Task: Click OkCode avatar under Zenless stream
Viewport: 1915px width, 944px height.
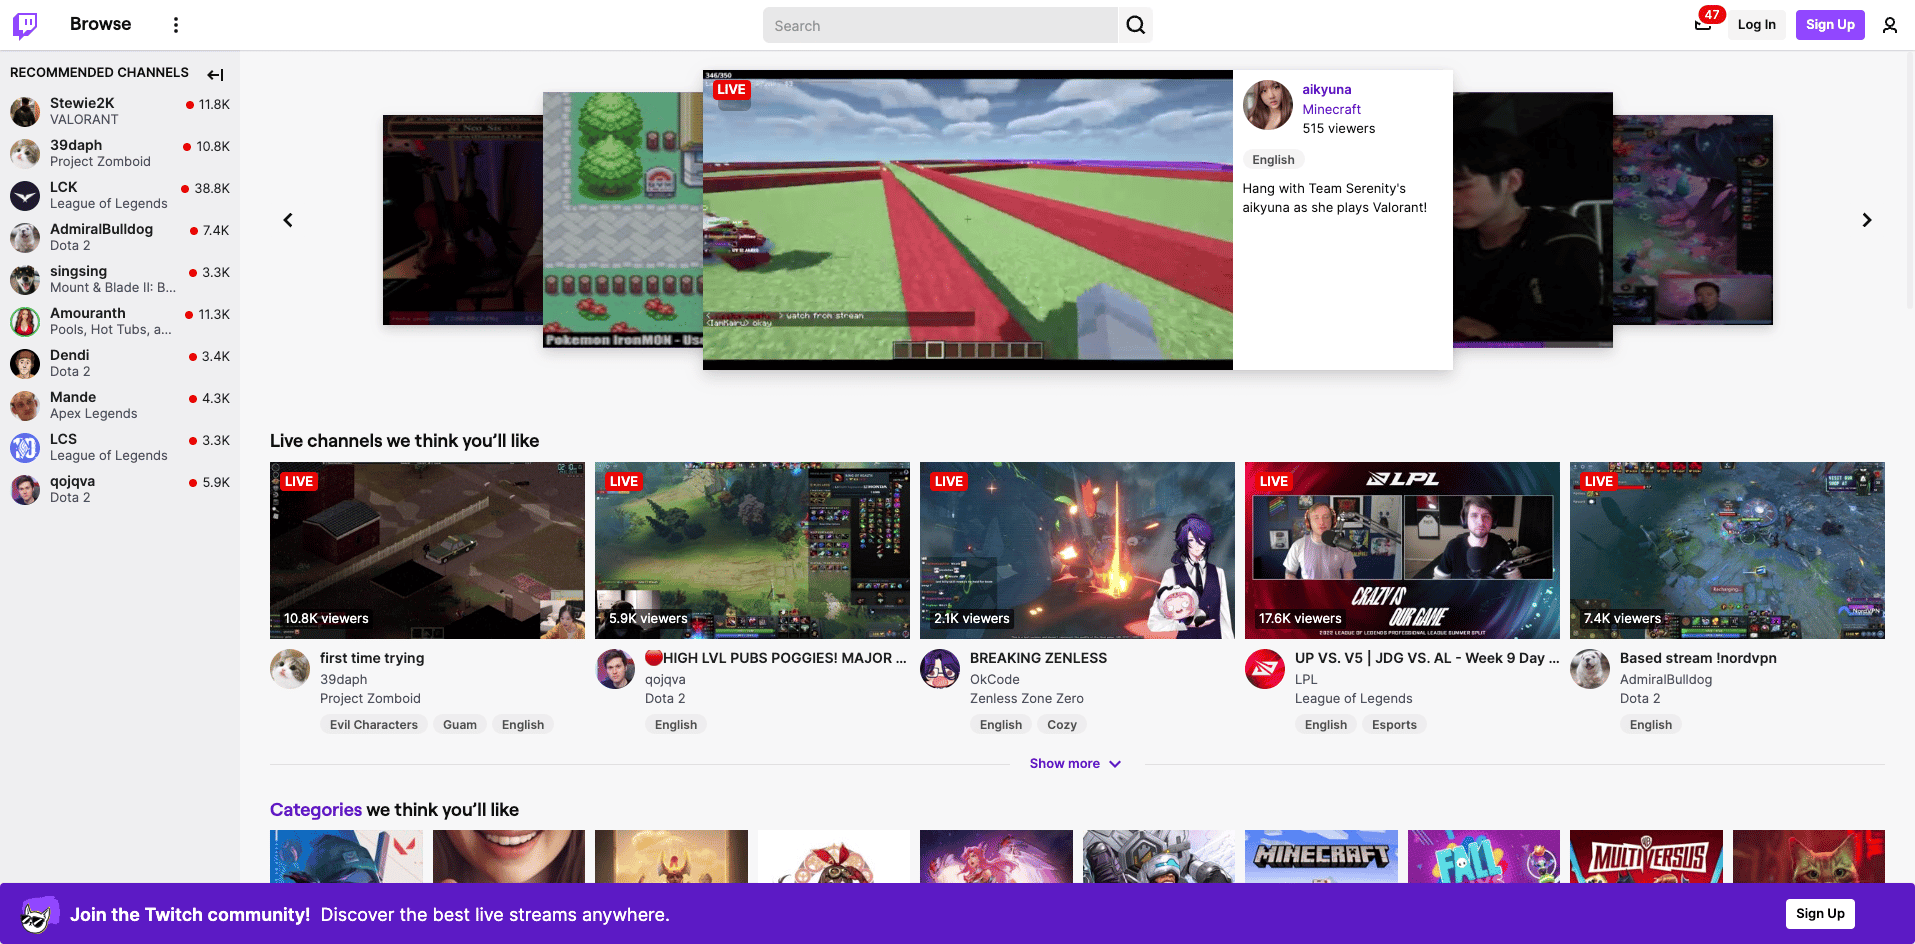Action: coord(940,669)
